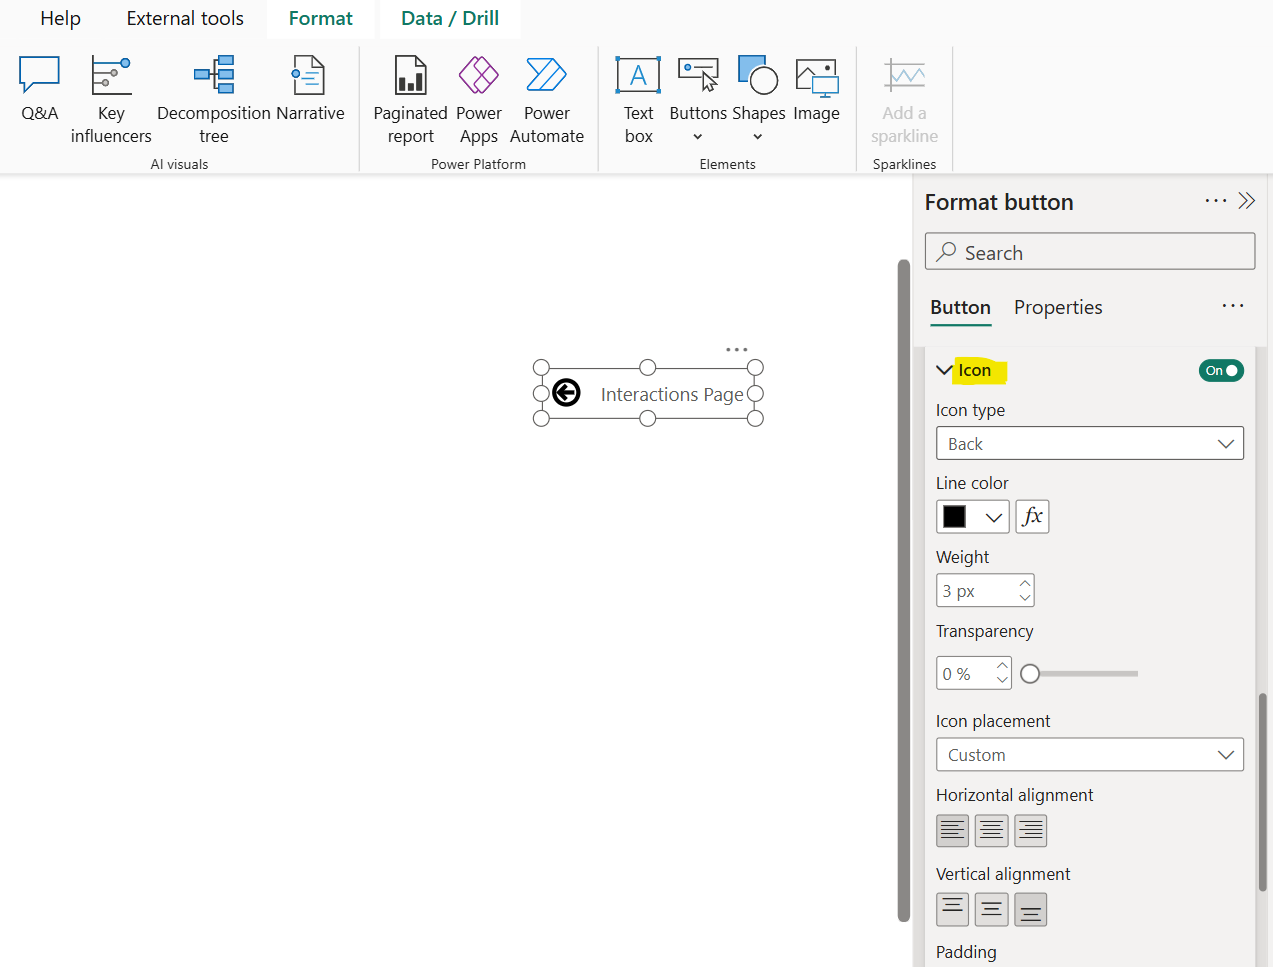This screenshot has width=1273, height=967.
Task: Open the Line color swatch picker
Action: (971, 516)
